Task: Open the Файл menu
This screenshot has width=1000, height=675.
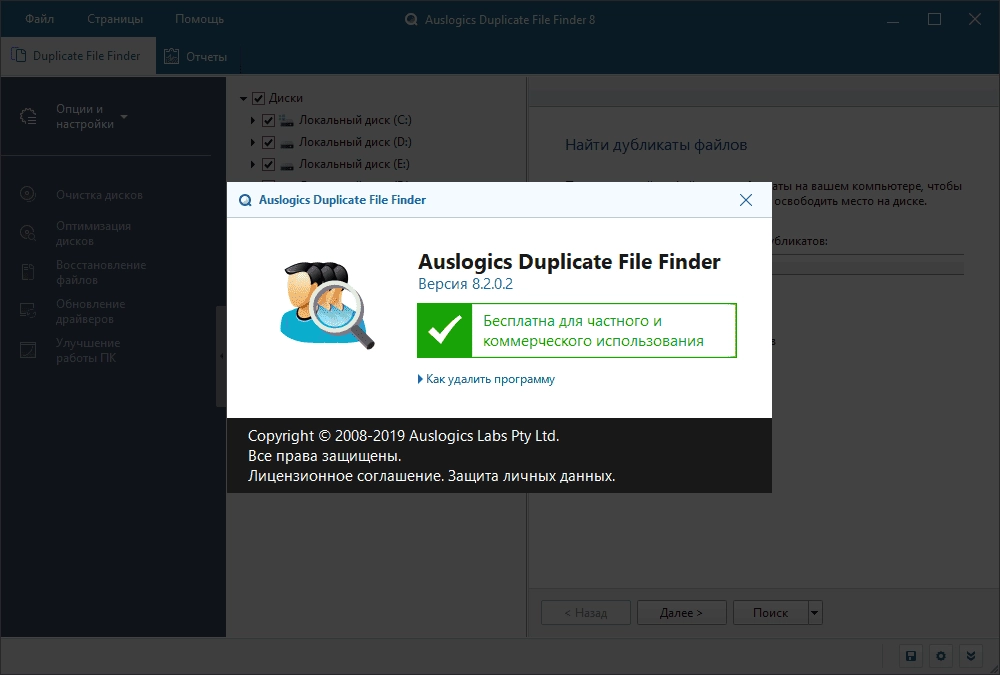Action: pyautogui.click(x=39, y=19)
